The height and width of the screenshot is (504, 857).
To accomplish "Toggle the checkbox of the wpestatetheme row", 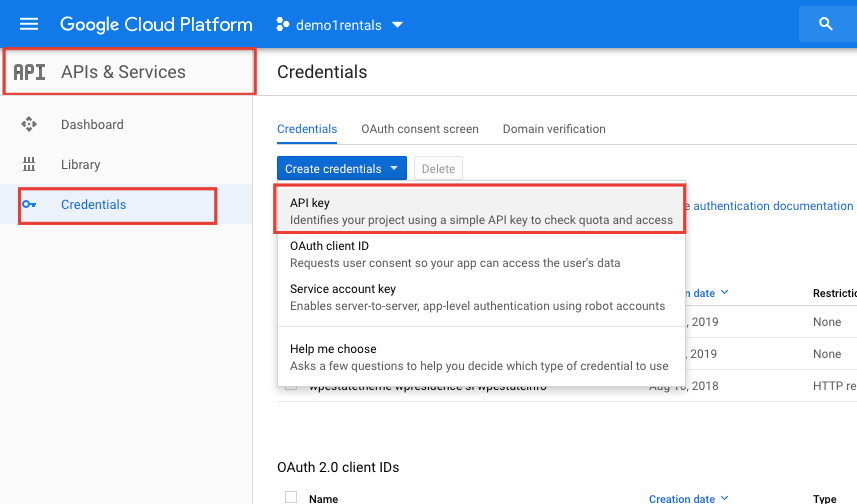I will [291, 386].
